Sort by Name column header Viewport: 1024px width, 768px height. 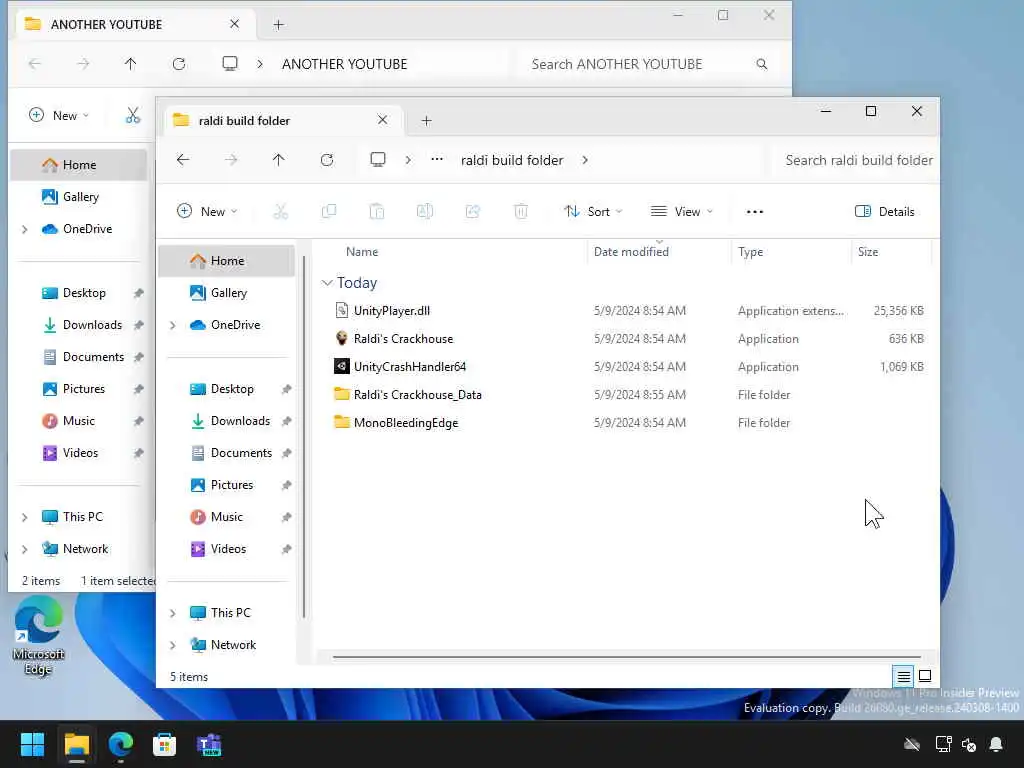(x=362, y=252)
